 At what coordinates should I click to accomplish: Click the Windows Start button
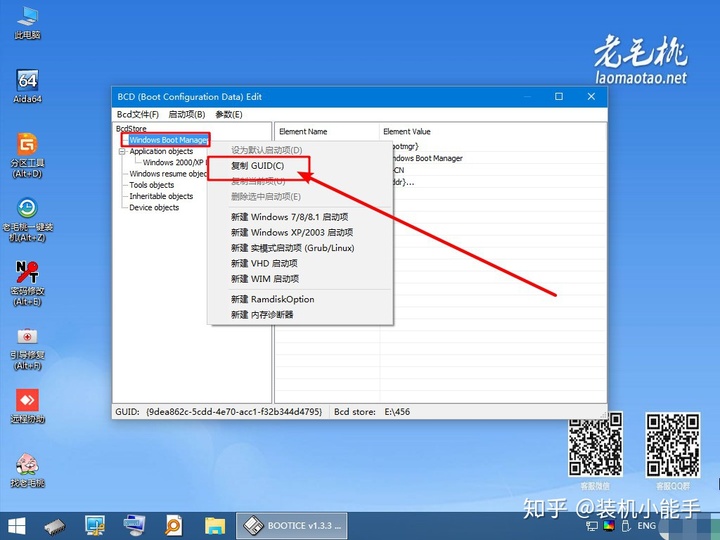17,526
